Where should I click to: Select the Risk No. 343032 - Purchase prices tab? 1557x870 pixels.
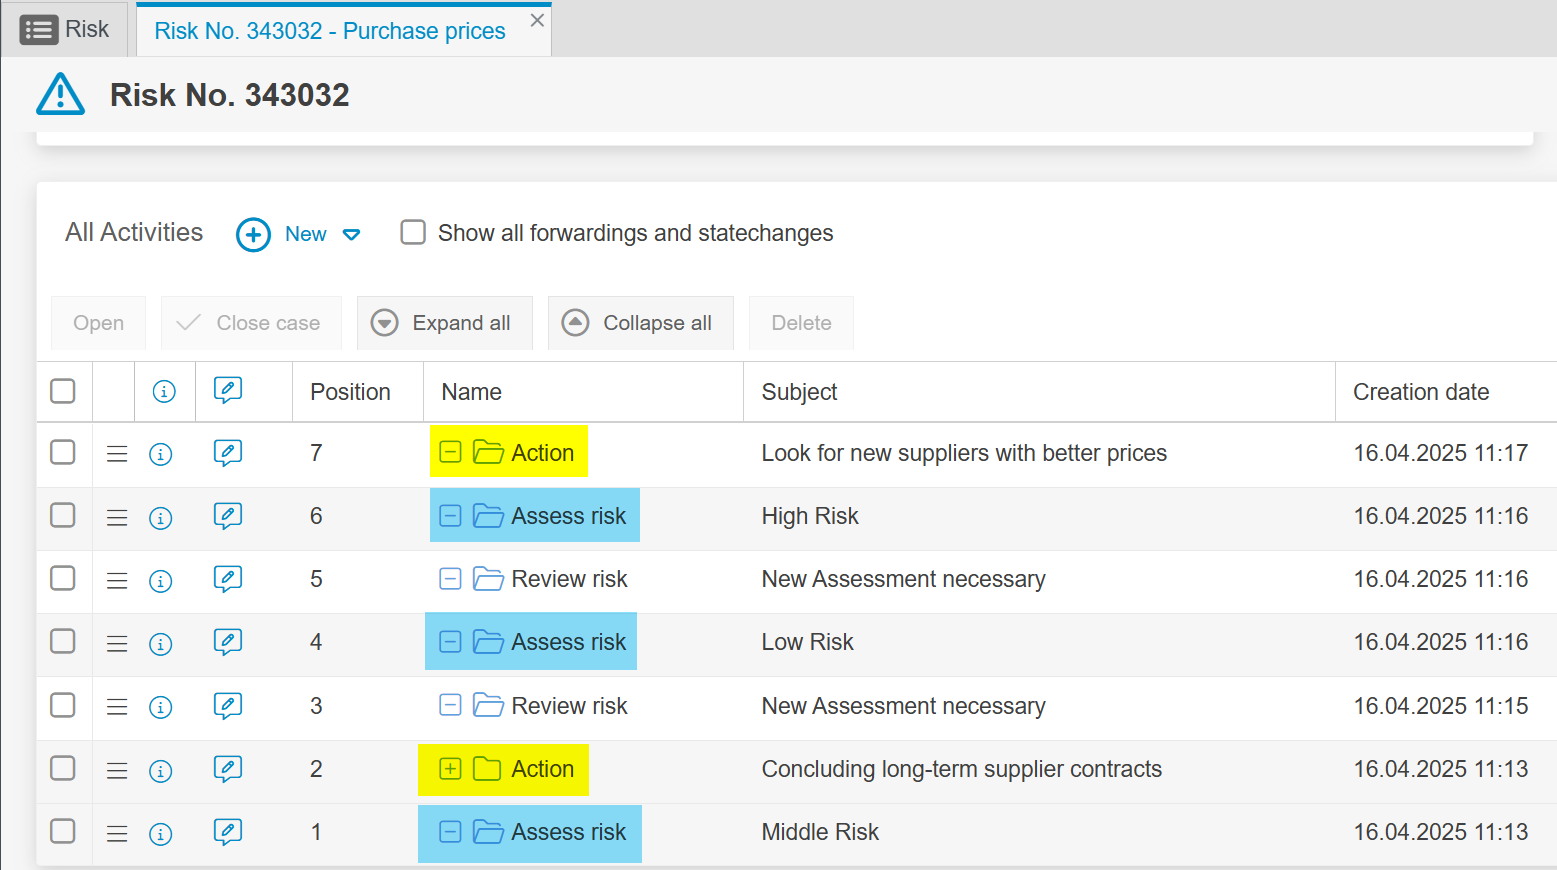point(329,31)
